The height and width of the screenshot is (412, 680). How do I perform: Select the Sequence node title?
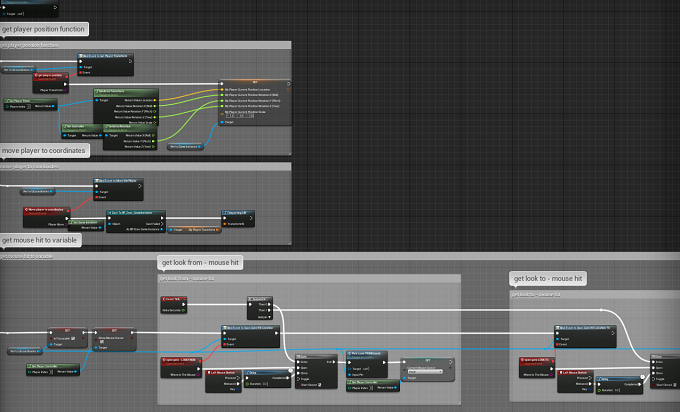click(260, 299)
